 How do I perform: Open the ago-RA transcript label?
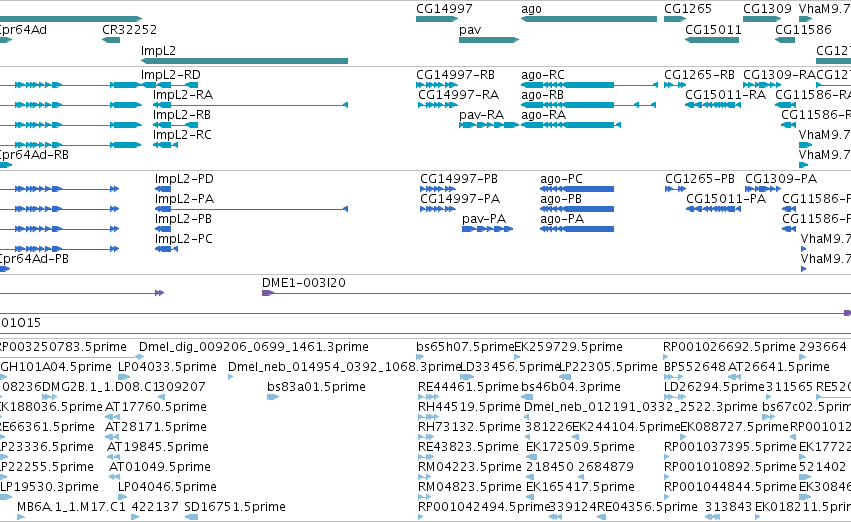point(543,115)
